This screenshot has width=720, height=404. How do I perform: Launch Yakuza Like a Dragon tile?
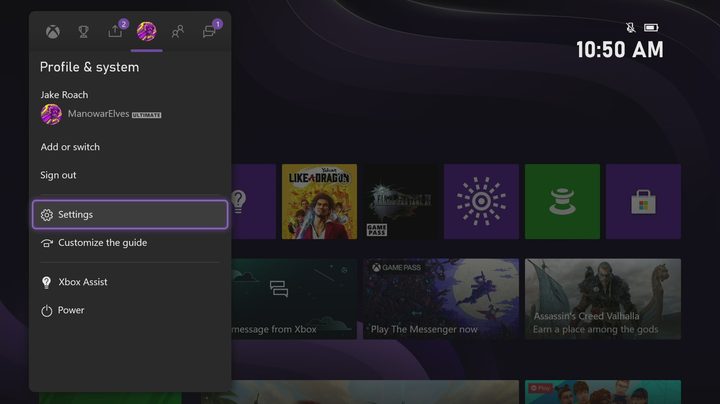319,202
